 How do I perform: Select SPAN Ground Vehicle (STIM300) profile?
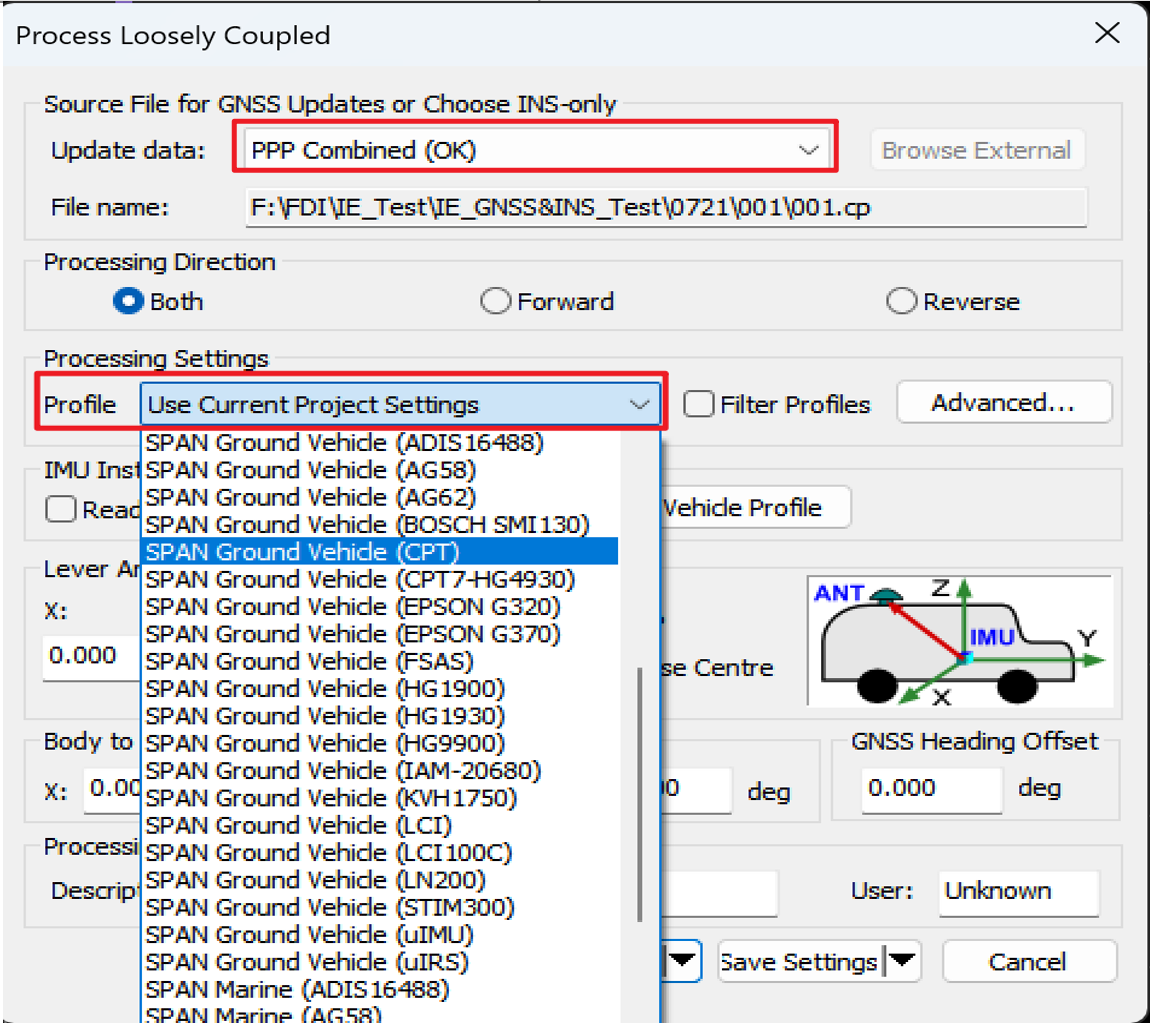pyautogui.click(x=380, y=908)
